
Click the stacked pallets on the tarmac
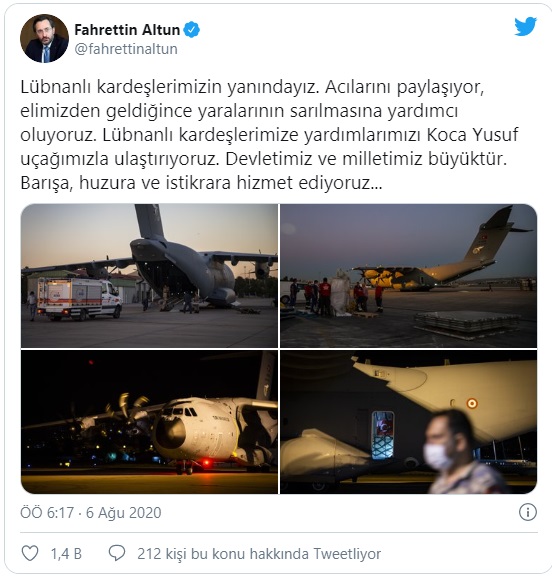click(x=468, y=322)
